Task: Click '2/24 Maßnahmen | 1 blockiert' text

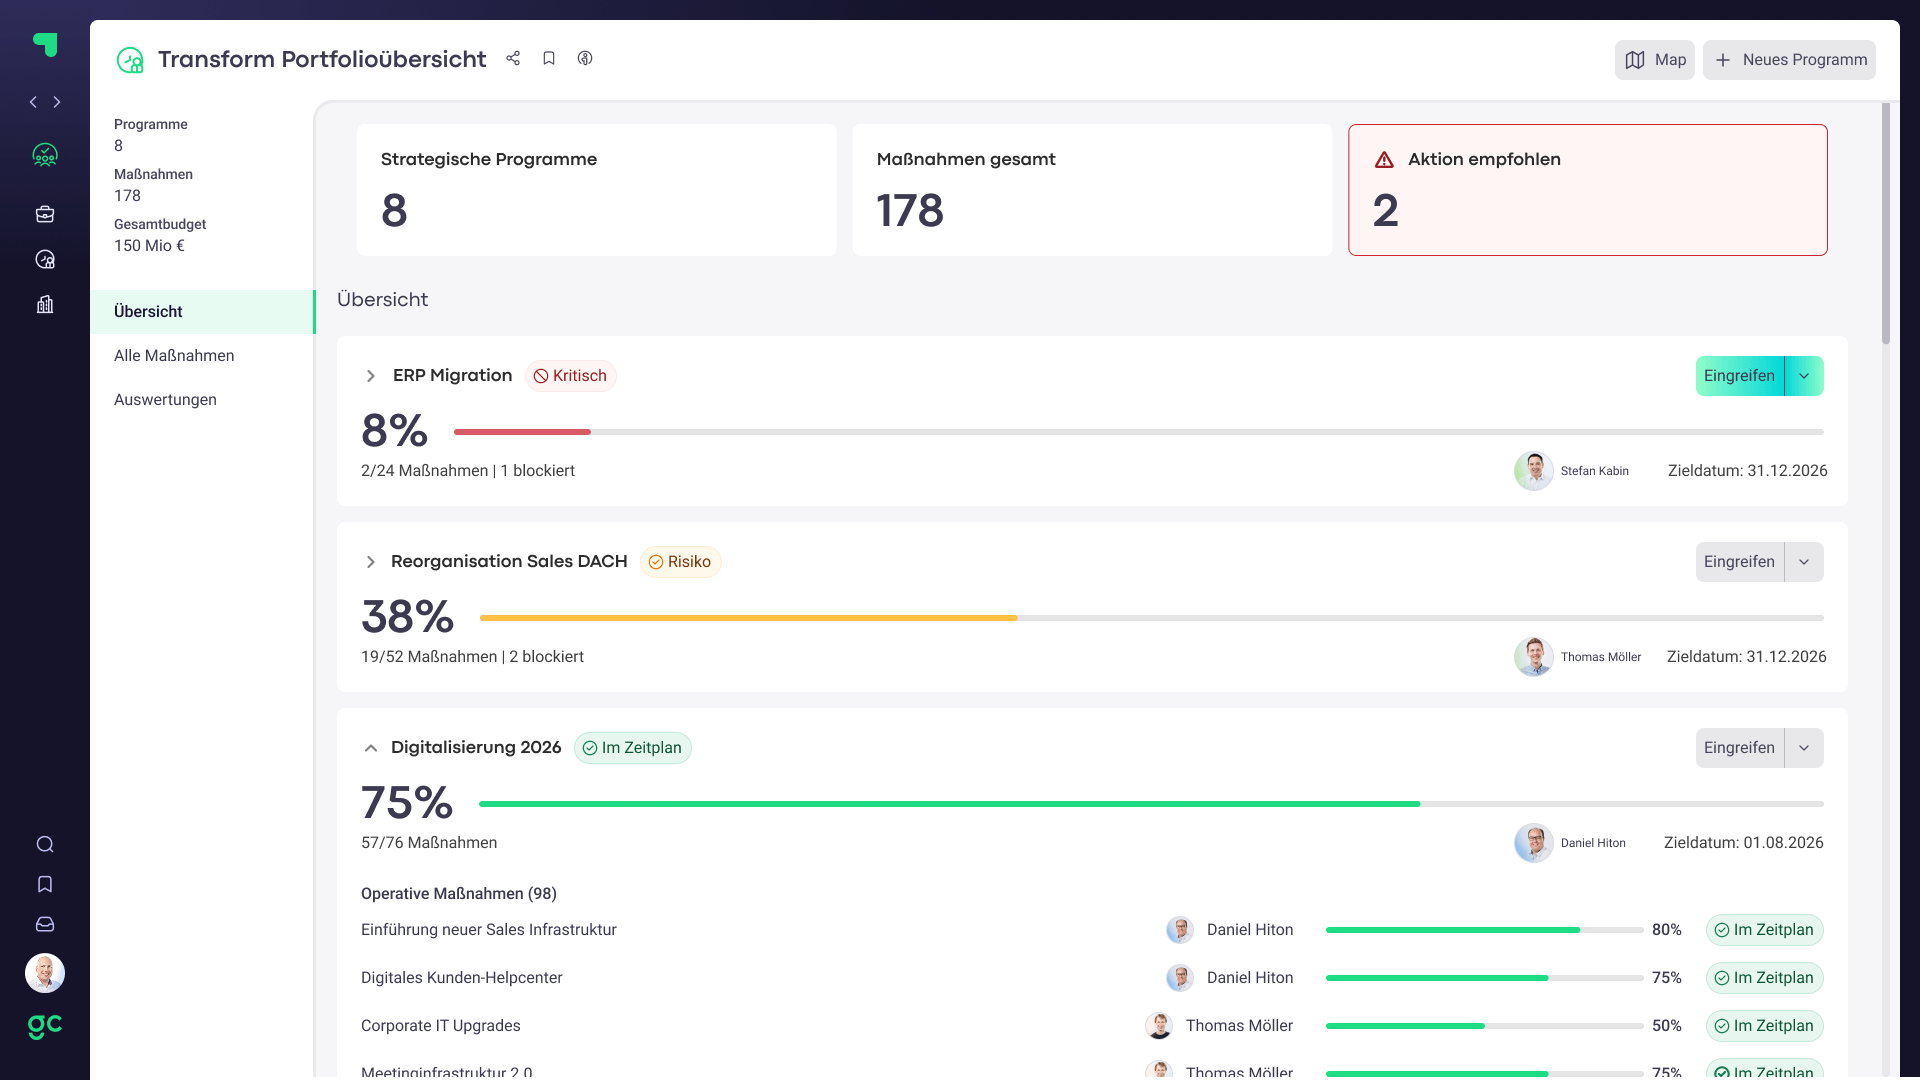Action: (x=468, y=471)
